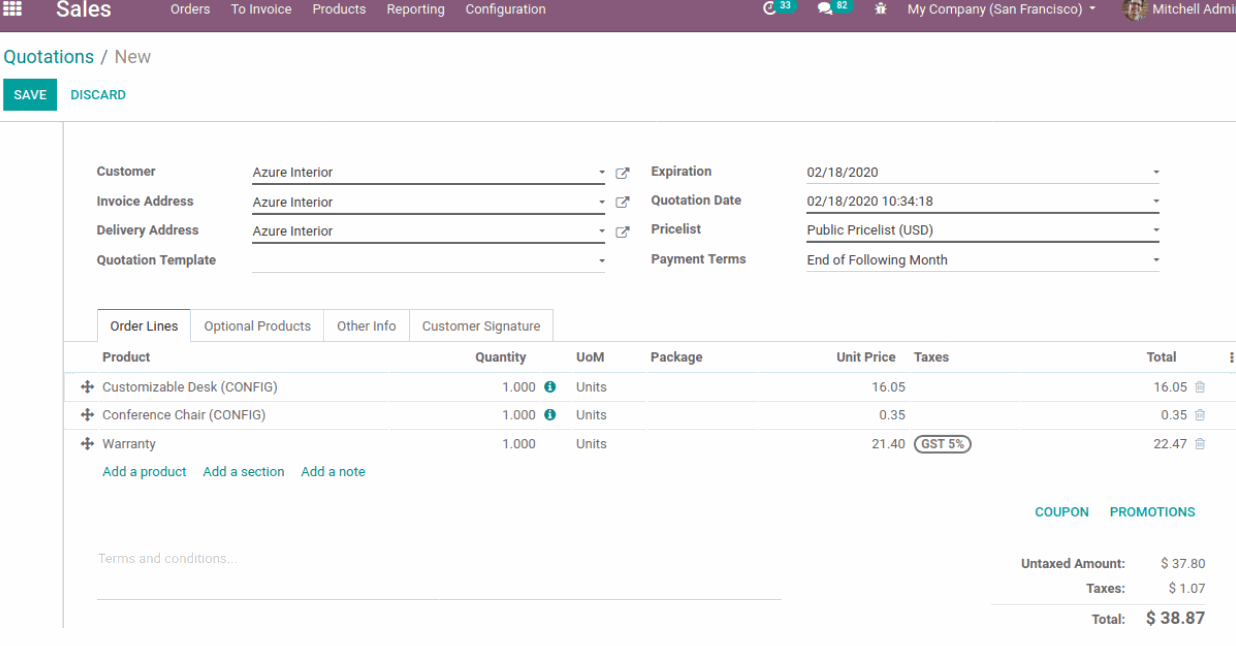Open the Quotation Template dropdown
Screen dimensions: 1236x646
coord(601,261)
